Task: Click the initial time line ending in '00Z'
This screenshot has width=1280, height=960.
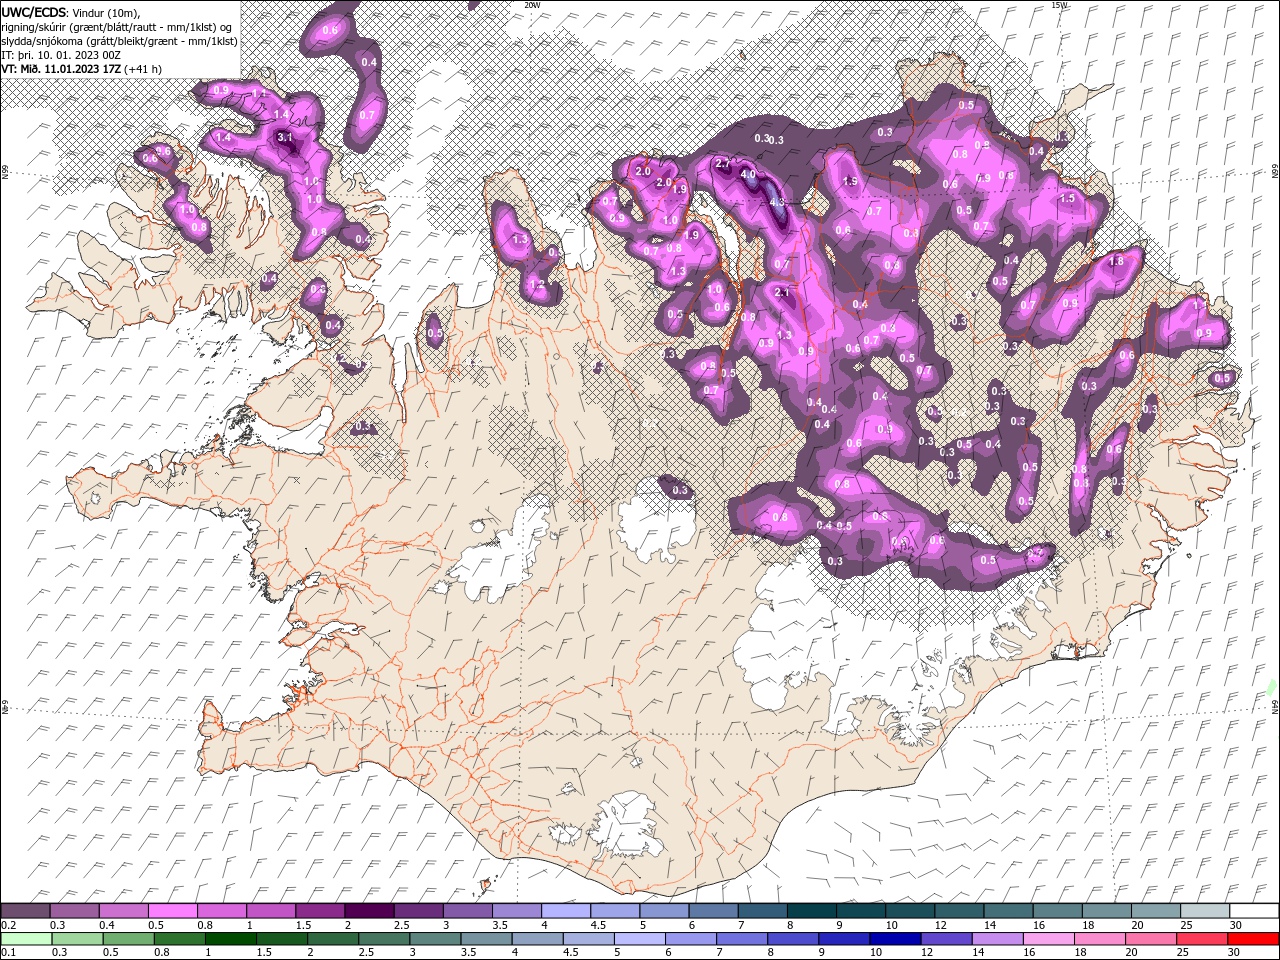Action: (x=59, y=55)
